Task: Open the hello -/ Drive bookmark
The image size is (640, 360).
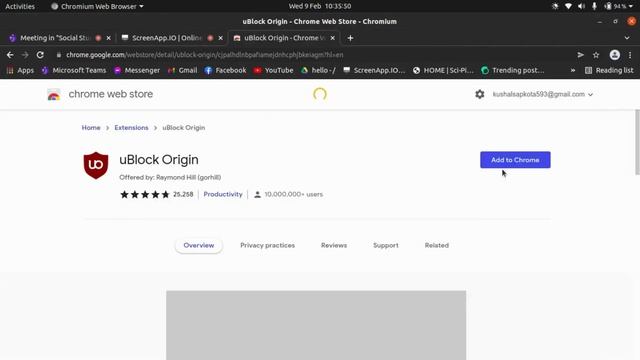Action: (318, 71)
